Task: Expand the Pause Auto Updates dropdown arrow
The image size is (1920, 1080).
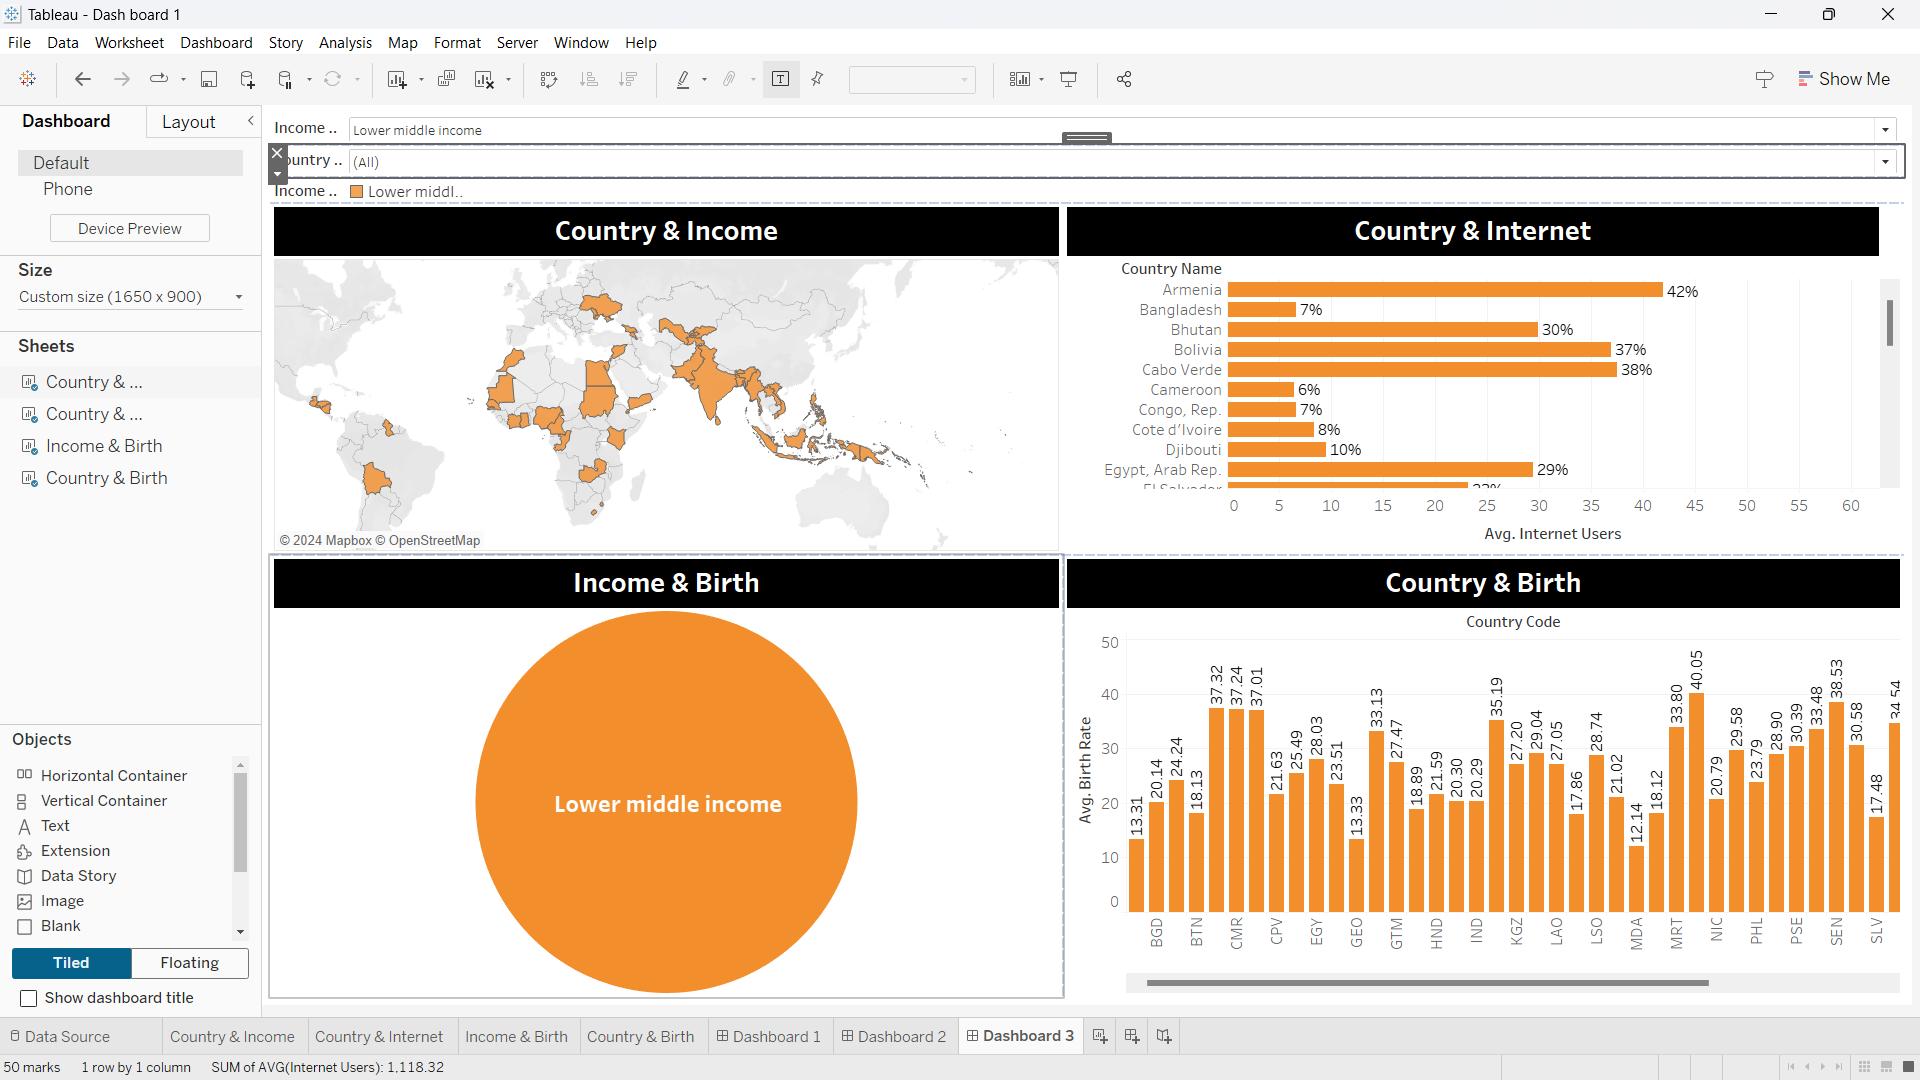Action: click(x=309, y=79)
